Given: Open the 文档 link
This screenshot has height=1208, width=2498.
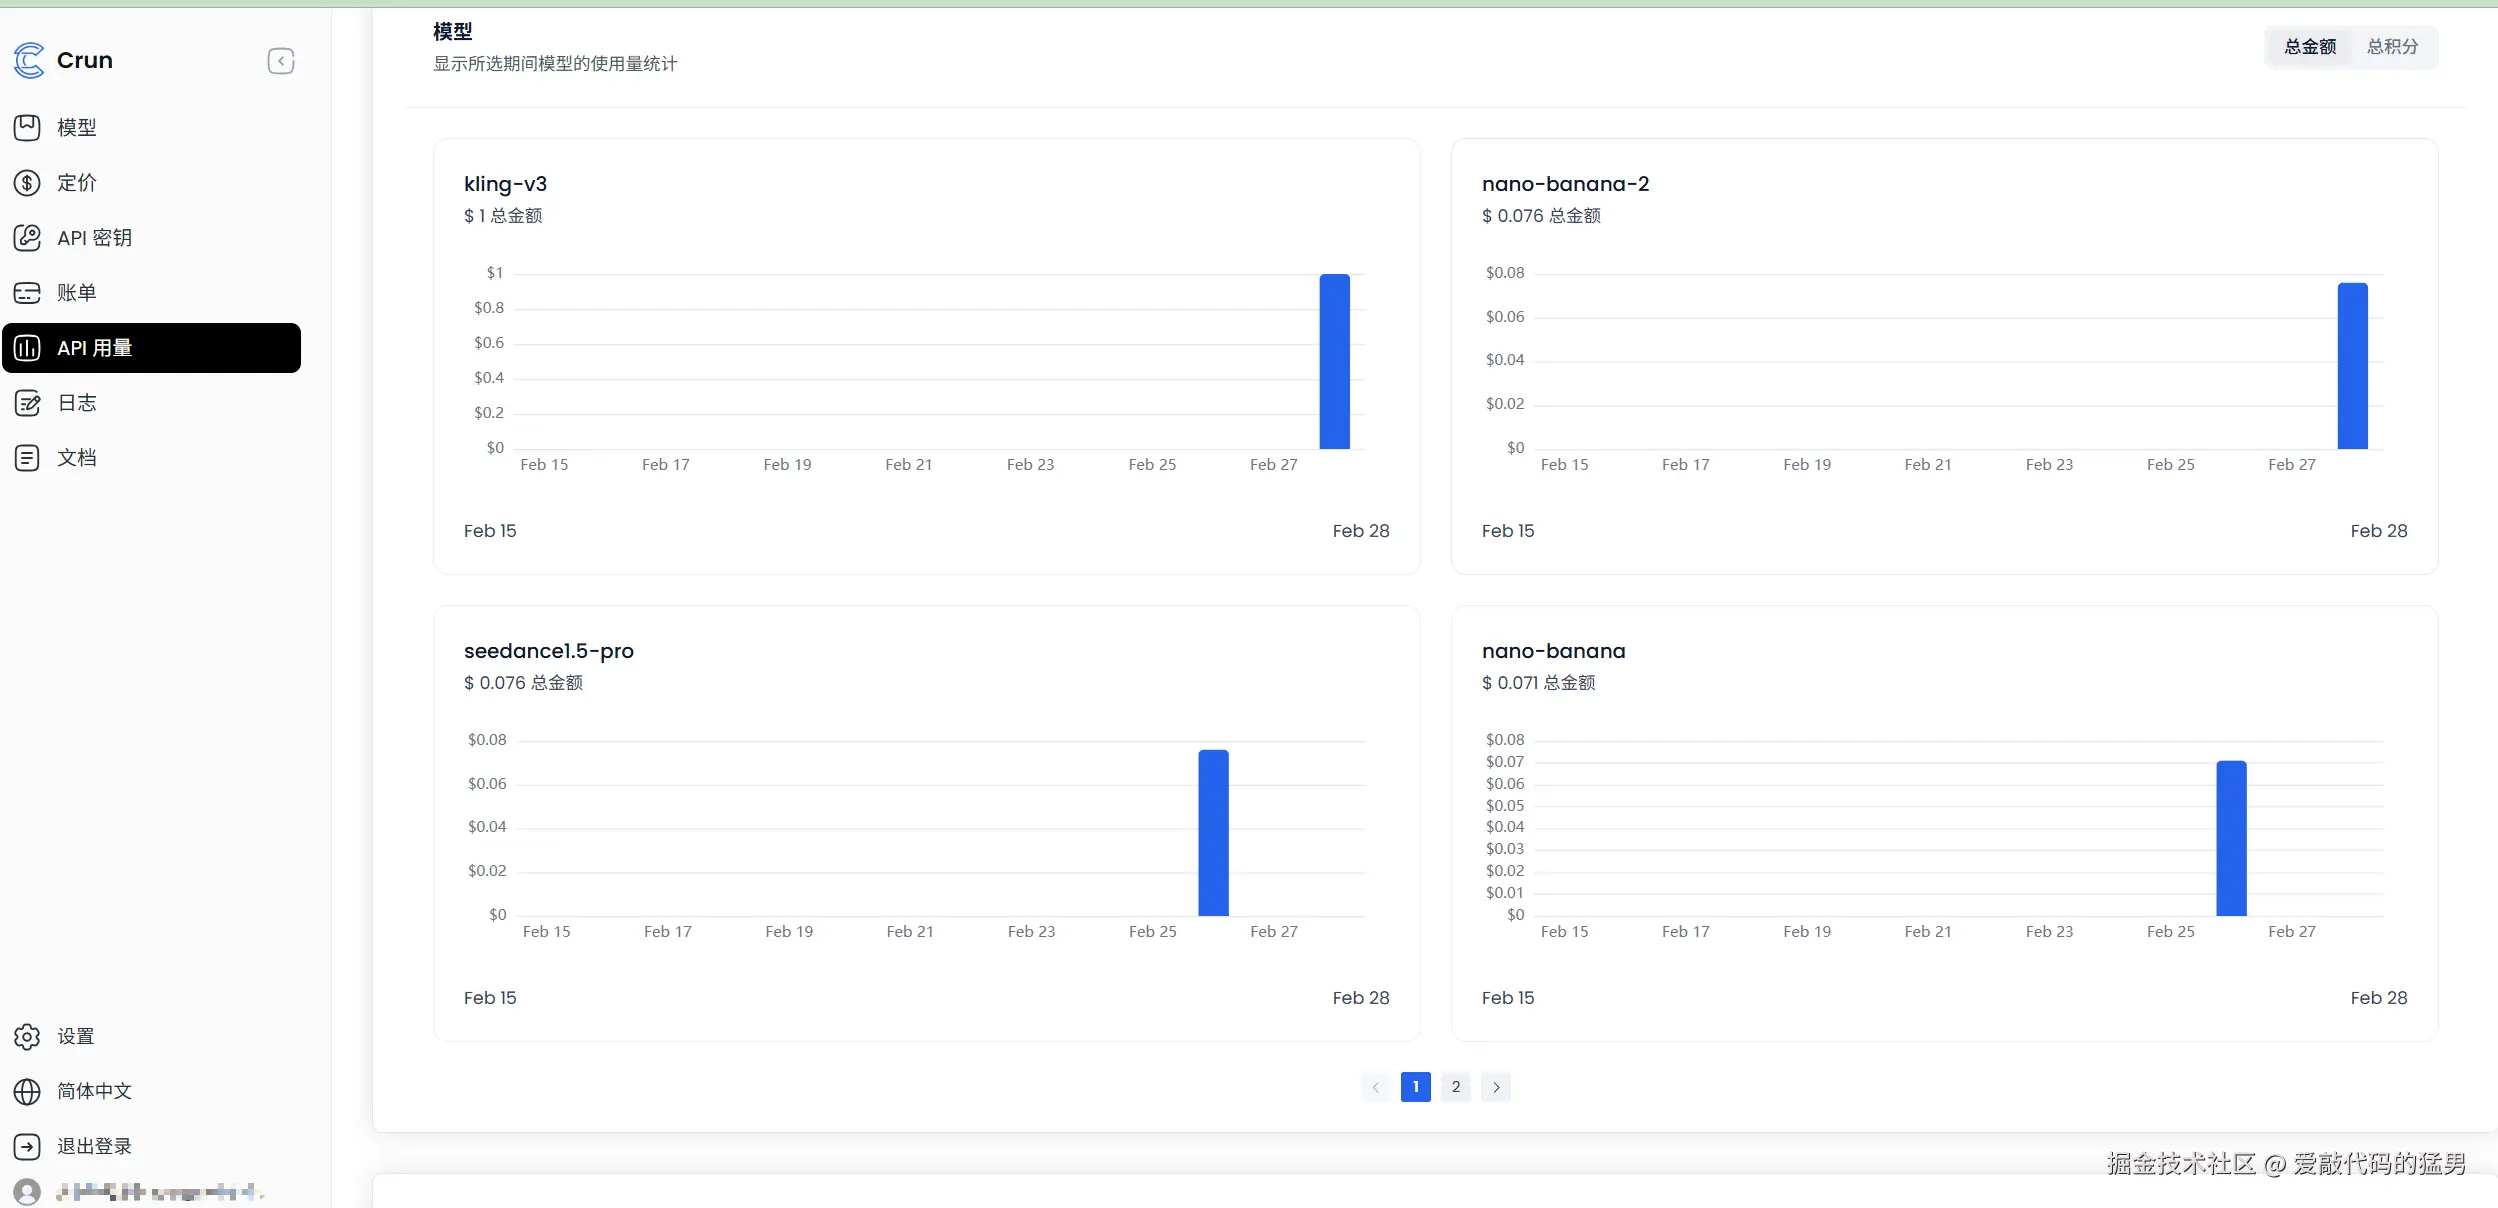Looking at the screenshot, I should 151,458.
